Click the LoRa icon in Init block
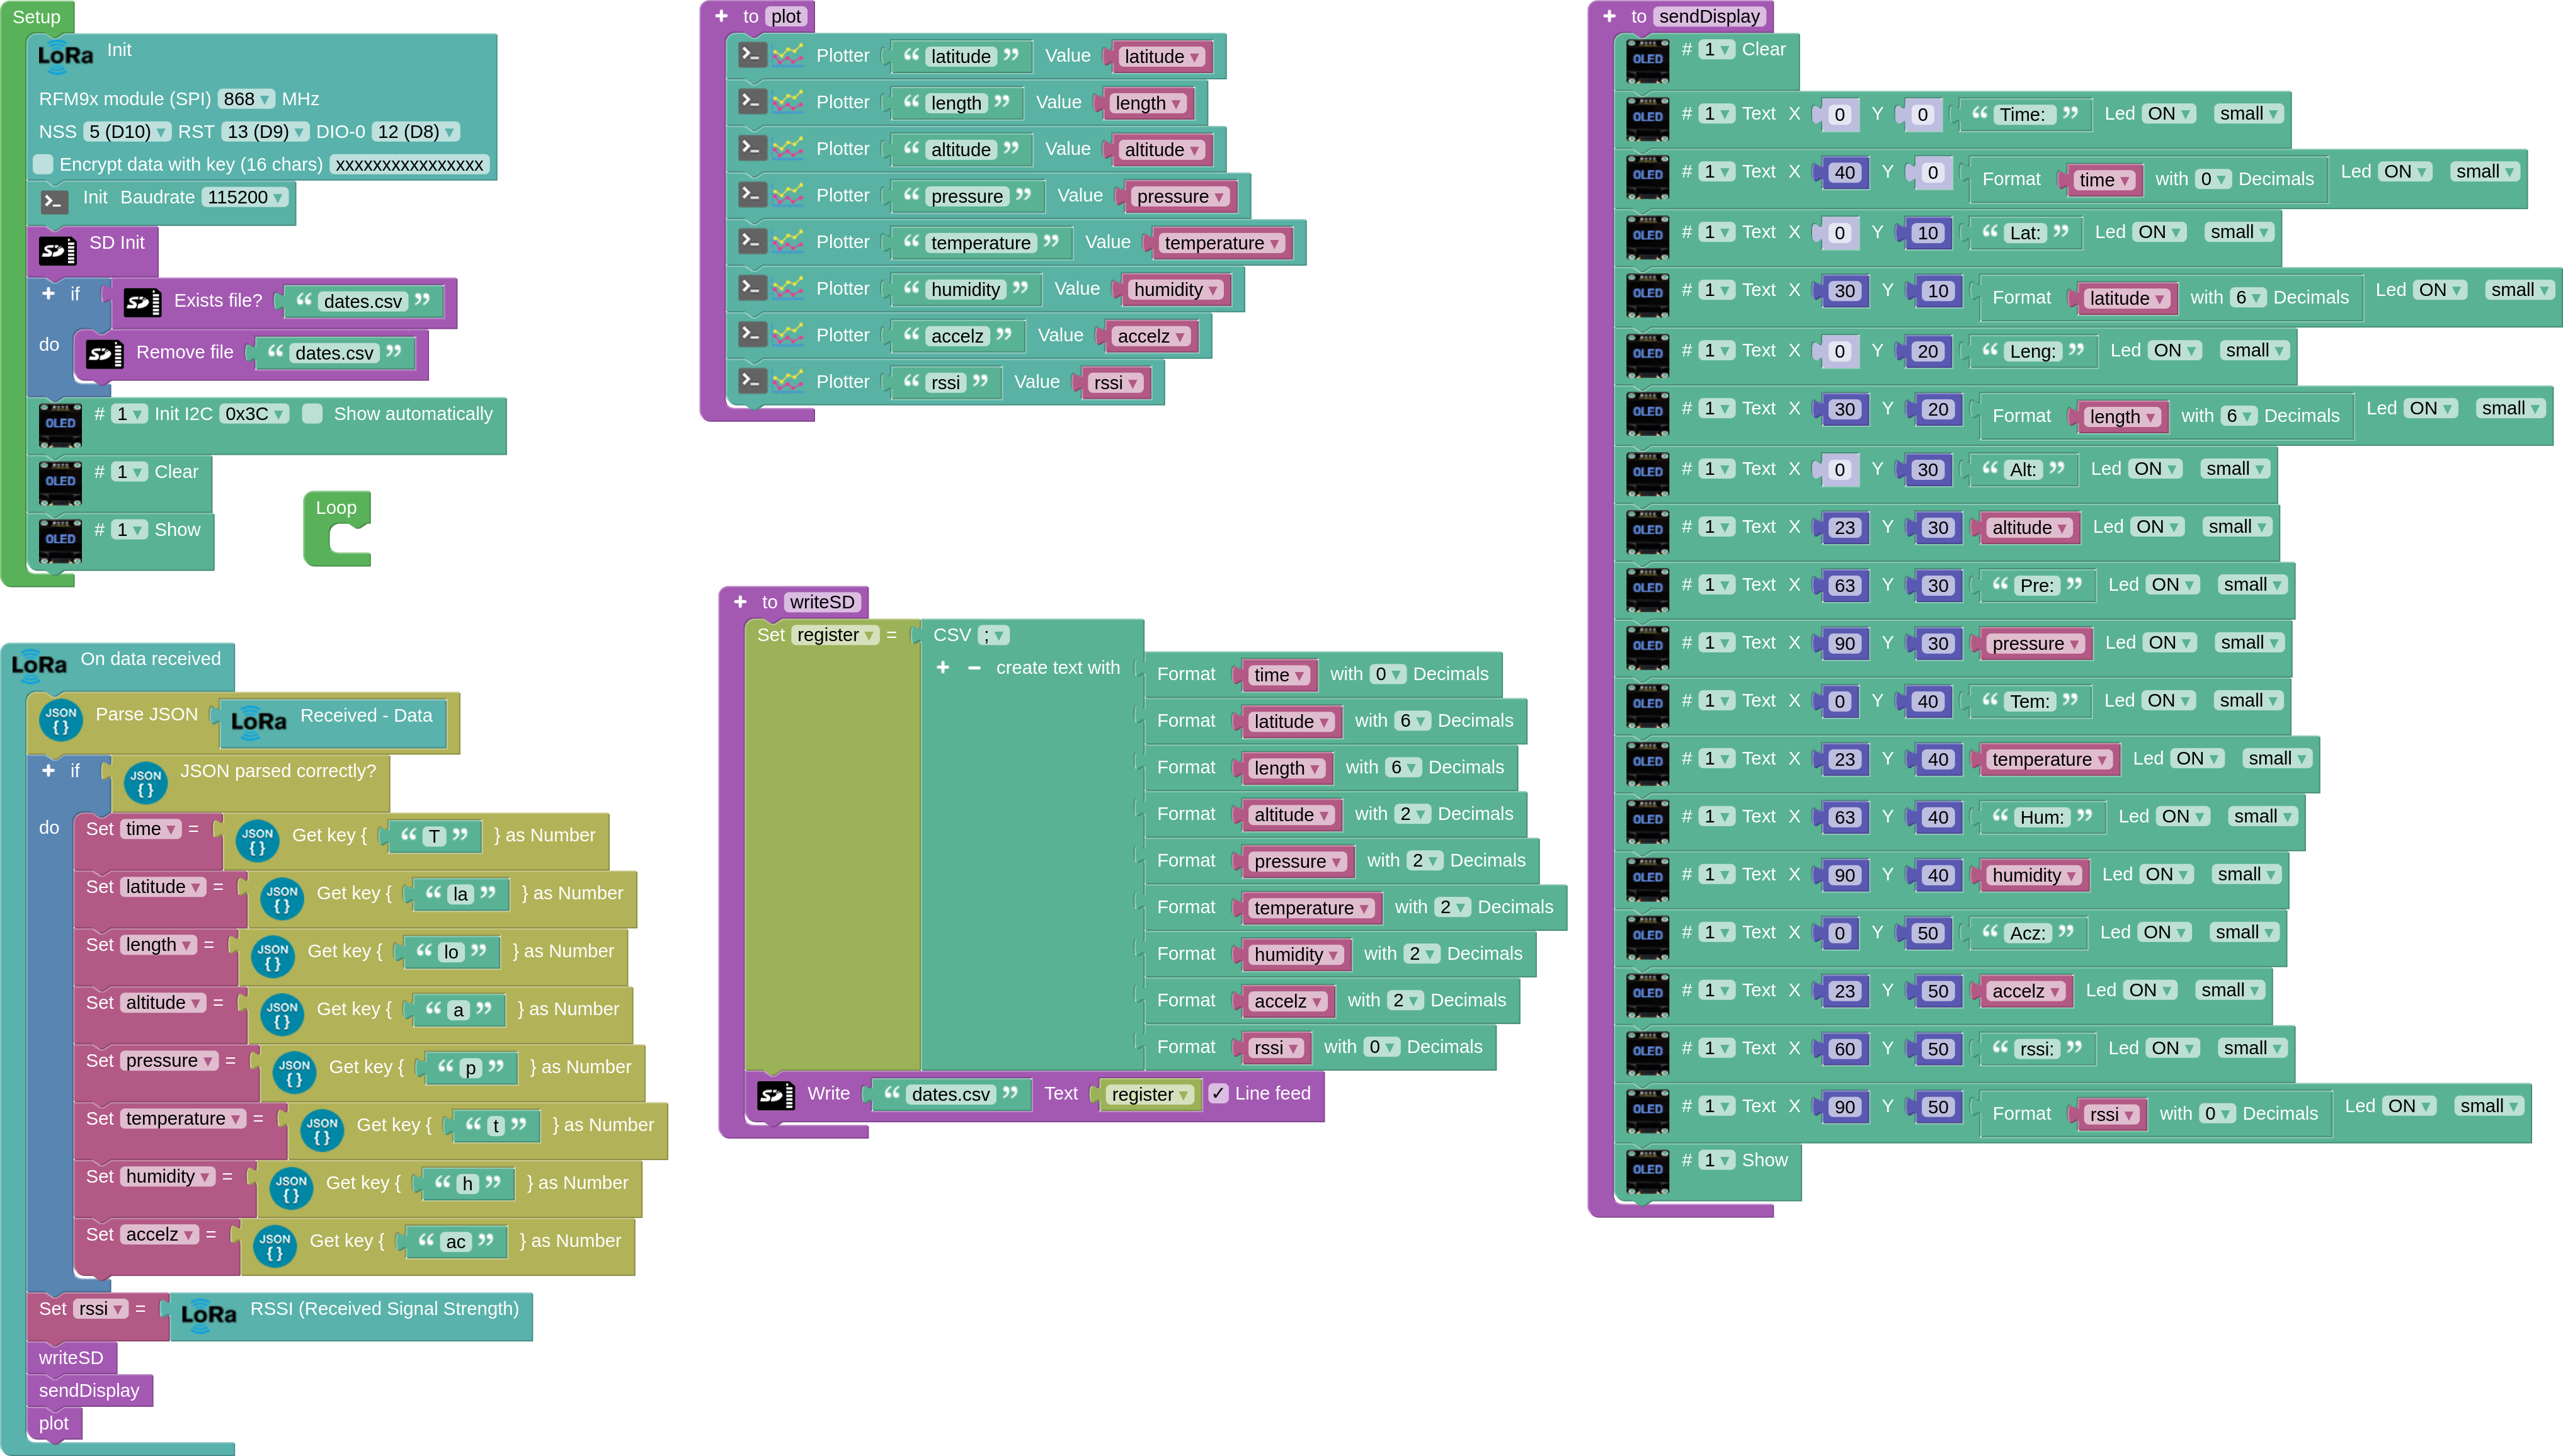 click(x=65, y=56)
